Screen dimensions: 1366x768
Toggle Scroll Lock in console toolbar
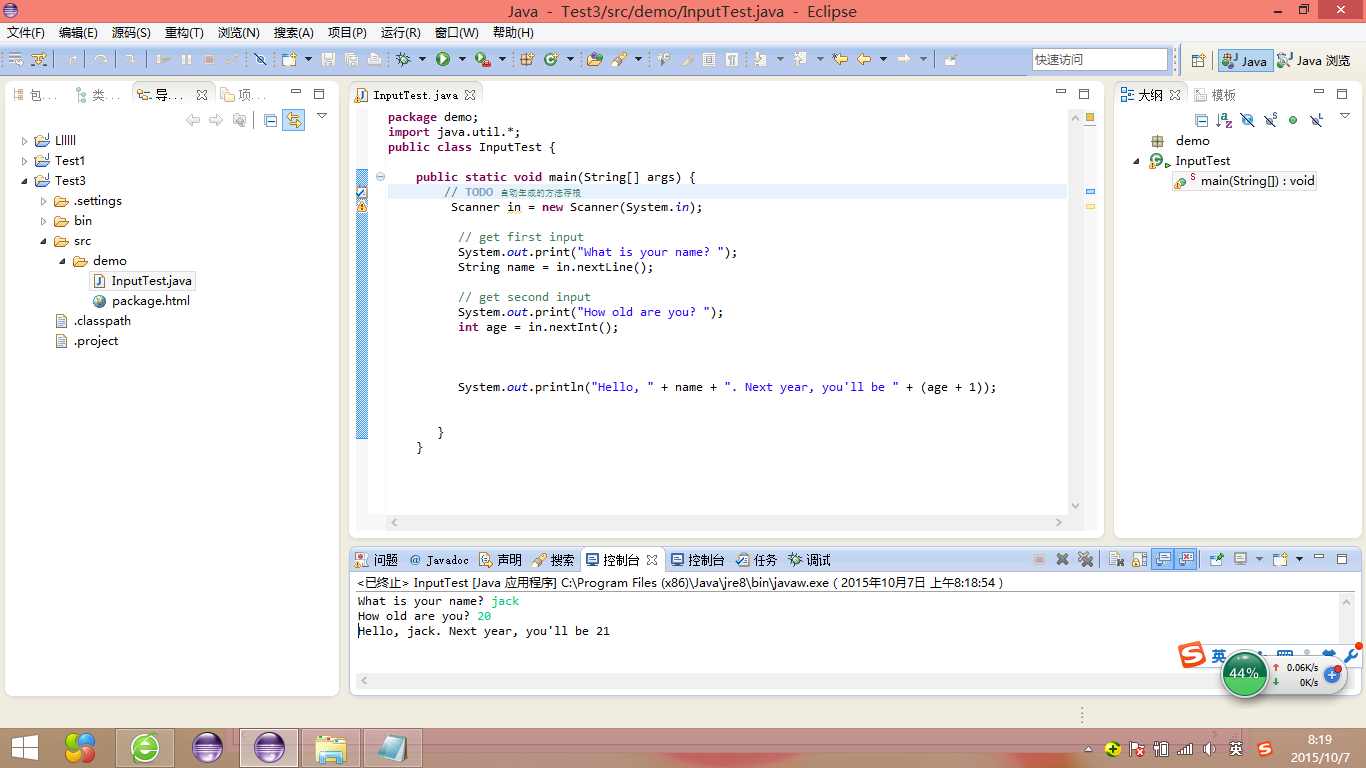[x=1139, y=559]
